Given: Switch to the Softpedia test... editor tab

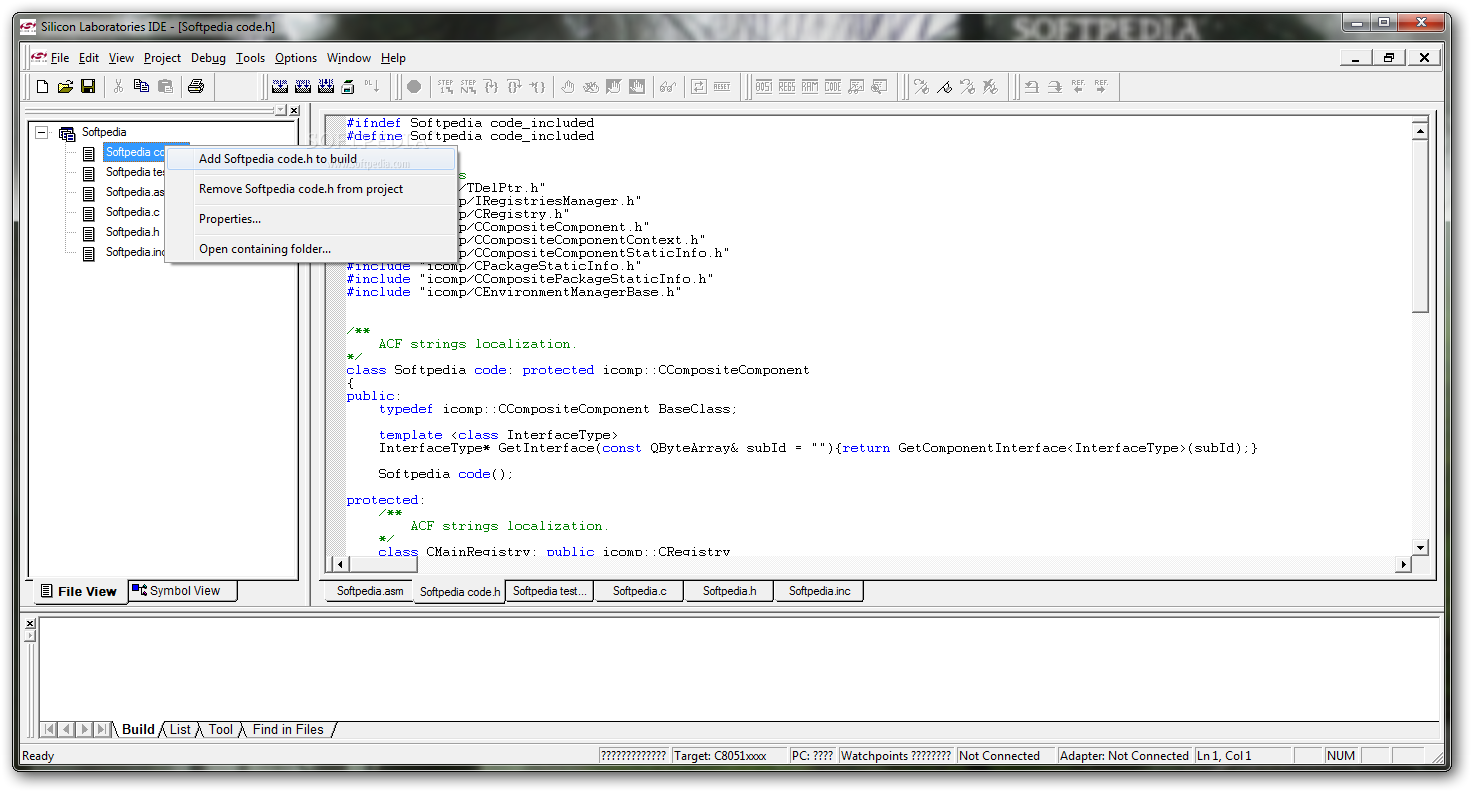Looking at the screenshot, I should point(549,591).
